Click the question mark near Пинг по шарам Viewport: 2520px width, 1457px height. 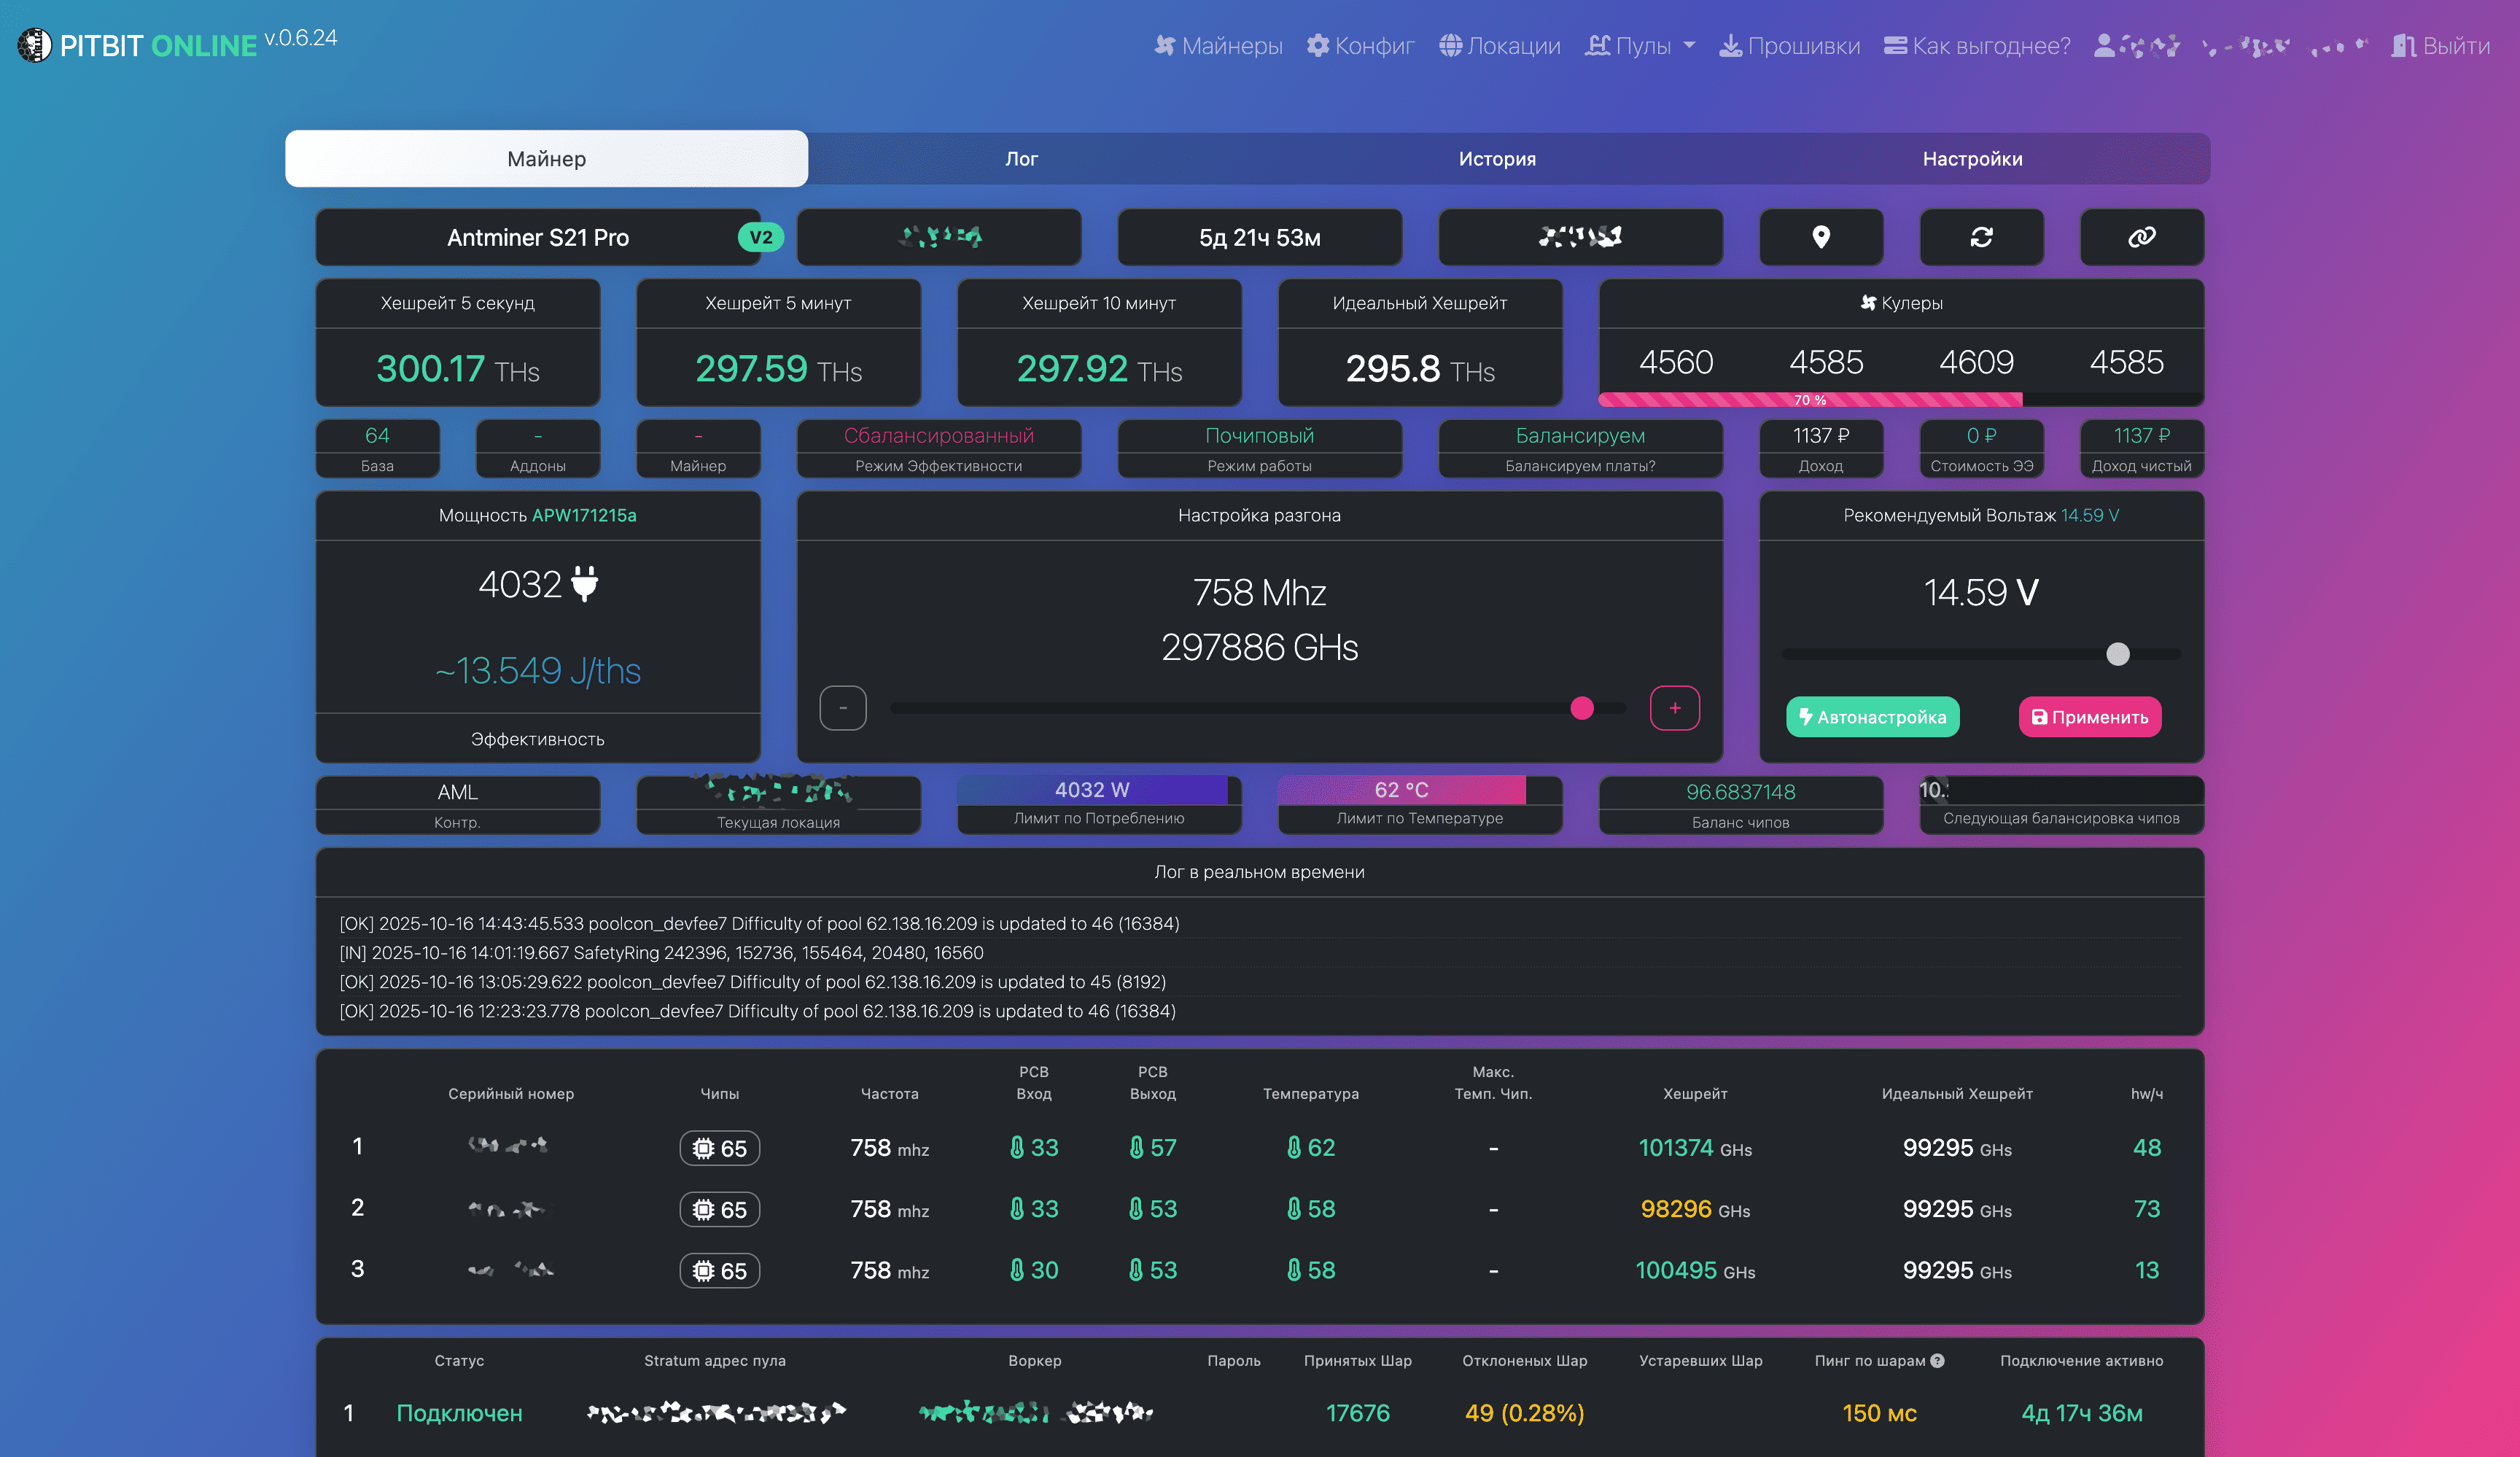point(1938,1360)
